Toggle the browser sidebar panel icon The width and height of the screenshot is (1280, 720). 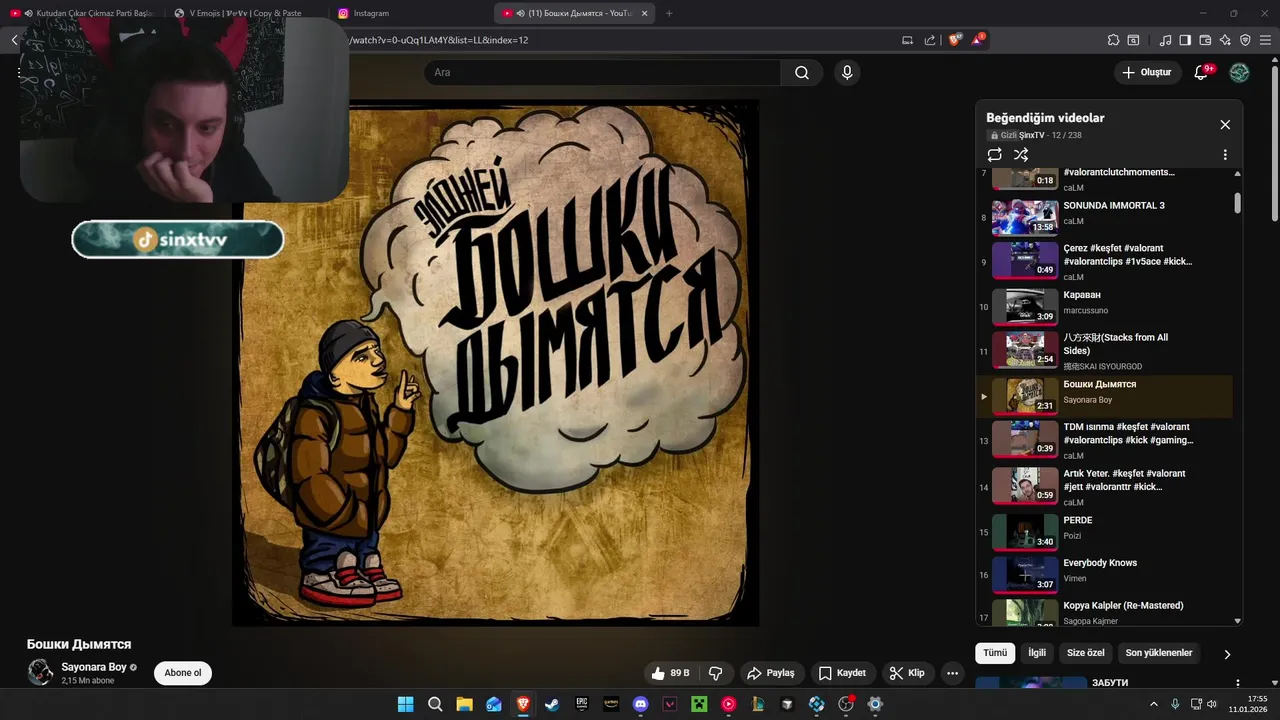pos(1185,40)
